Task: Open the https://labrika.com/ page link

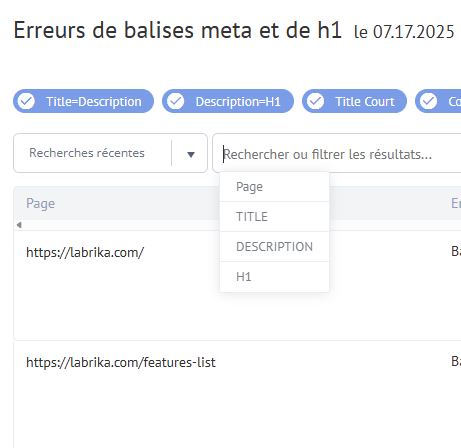Action: 85,252
